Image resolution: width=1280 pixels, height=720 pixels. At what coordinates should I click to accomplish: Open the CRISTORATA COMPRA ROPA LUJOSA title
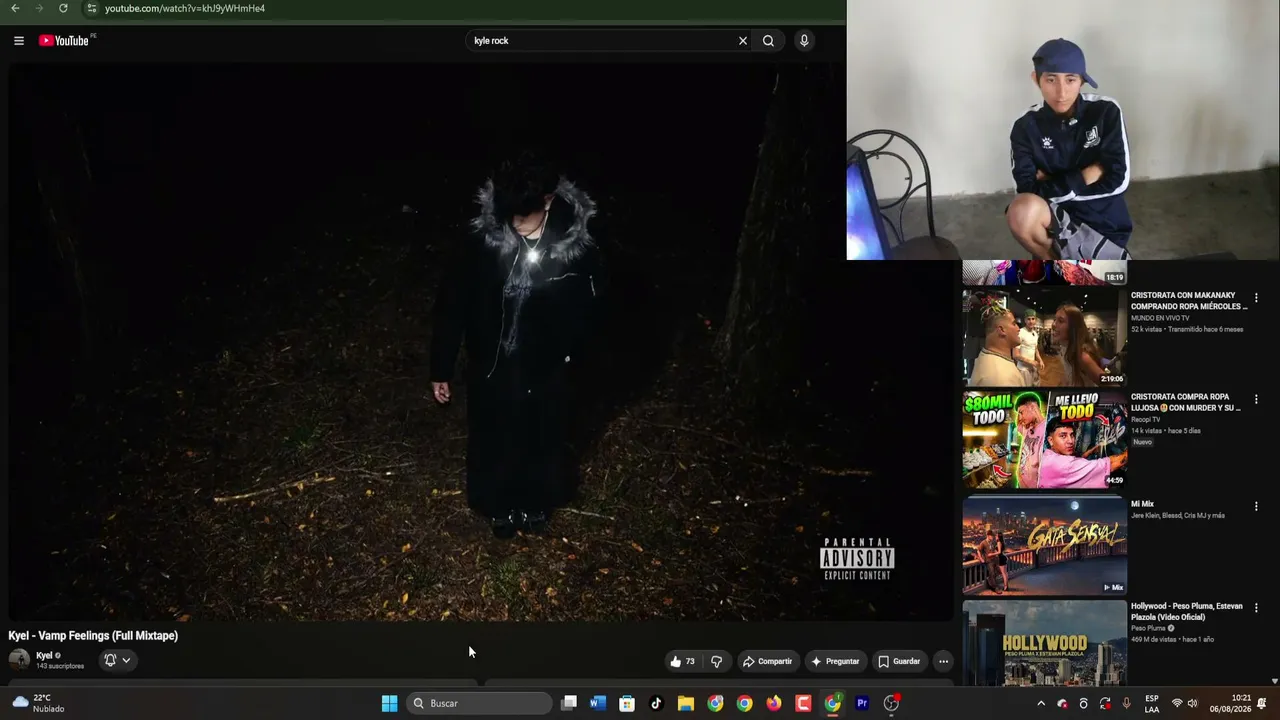click(1186, 402)
